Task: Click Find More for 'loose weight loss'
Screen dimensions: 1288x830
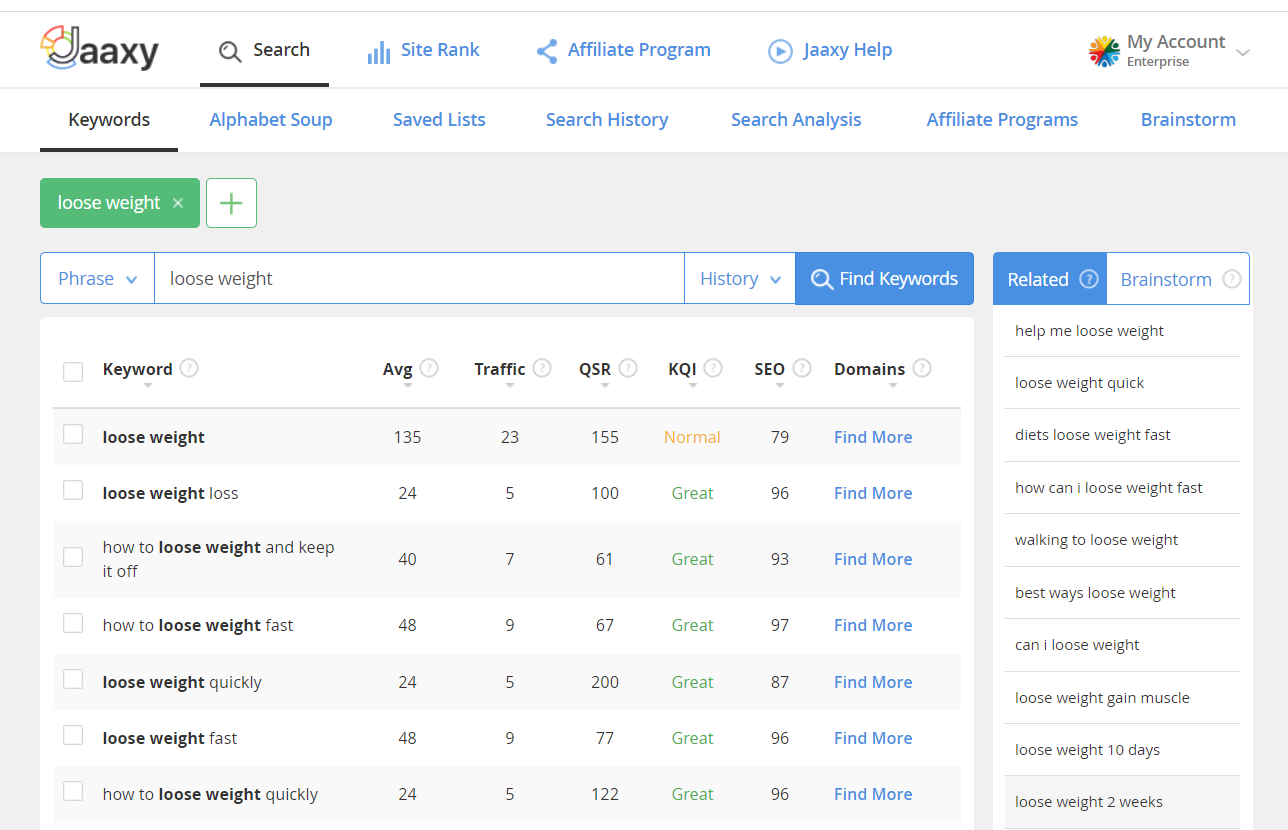Action: point(873,493)
